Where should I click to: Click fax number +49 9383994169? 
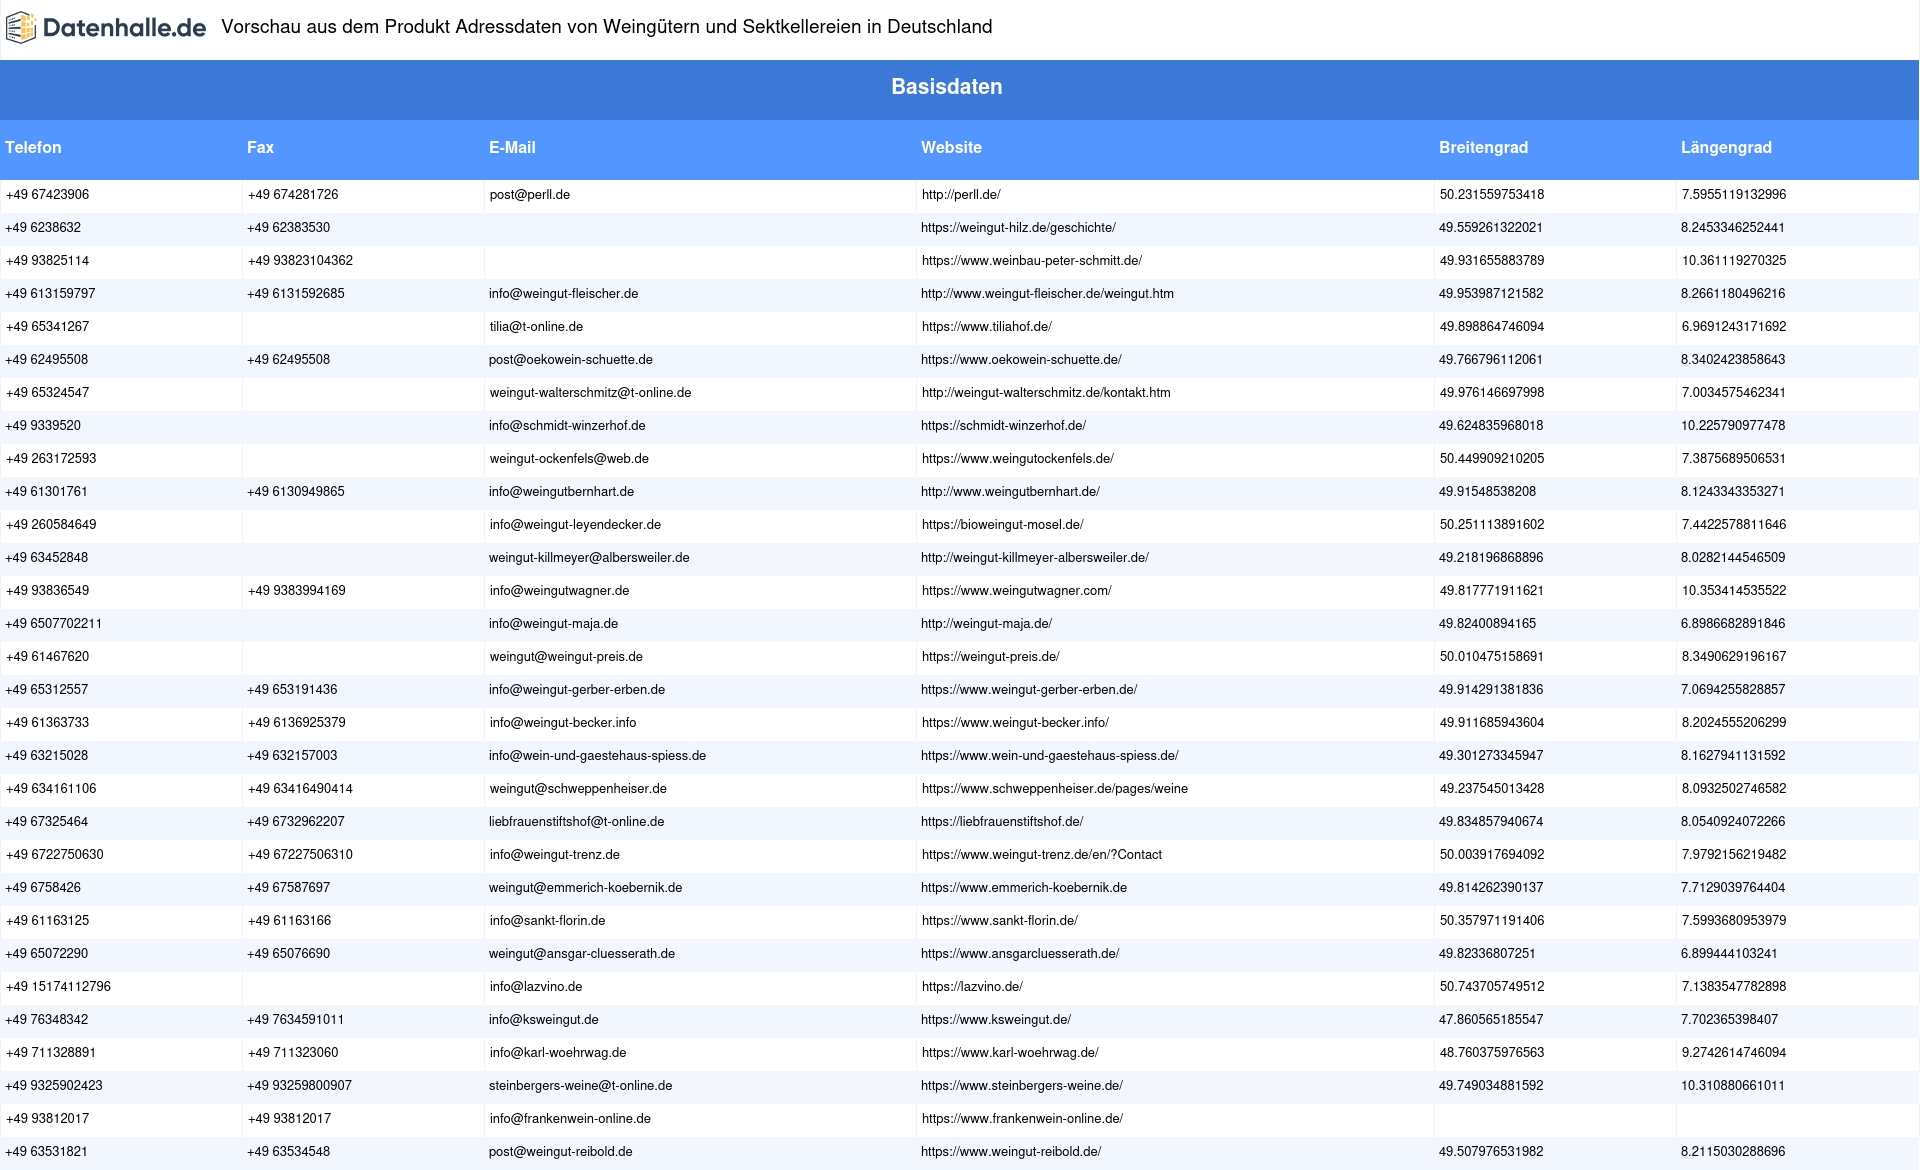click(296, 591)
